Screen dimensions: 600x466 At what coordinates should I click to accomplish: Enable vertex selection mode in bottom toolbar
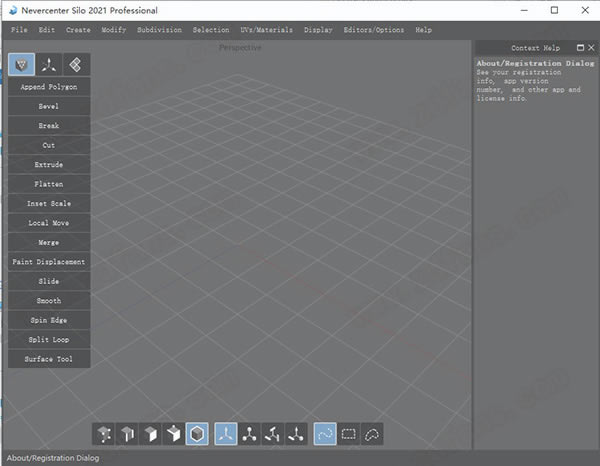point(105,434)
